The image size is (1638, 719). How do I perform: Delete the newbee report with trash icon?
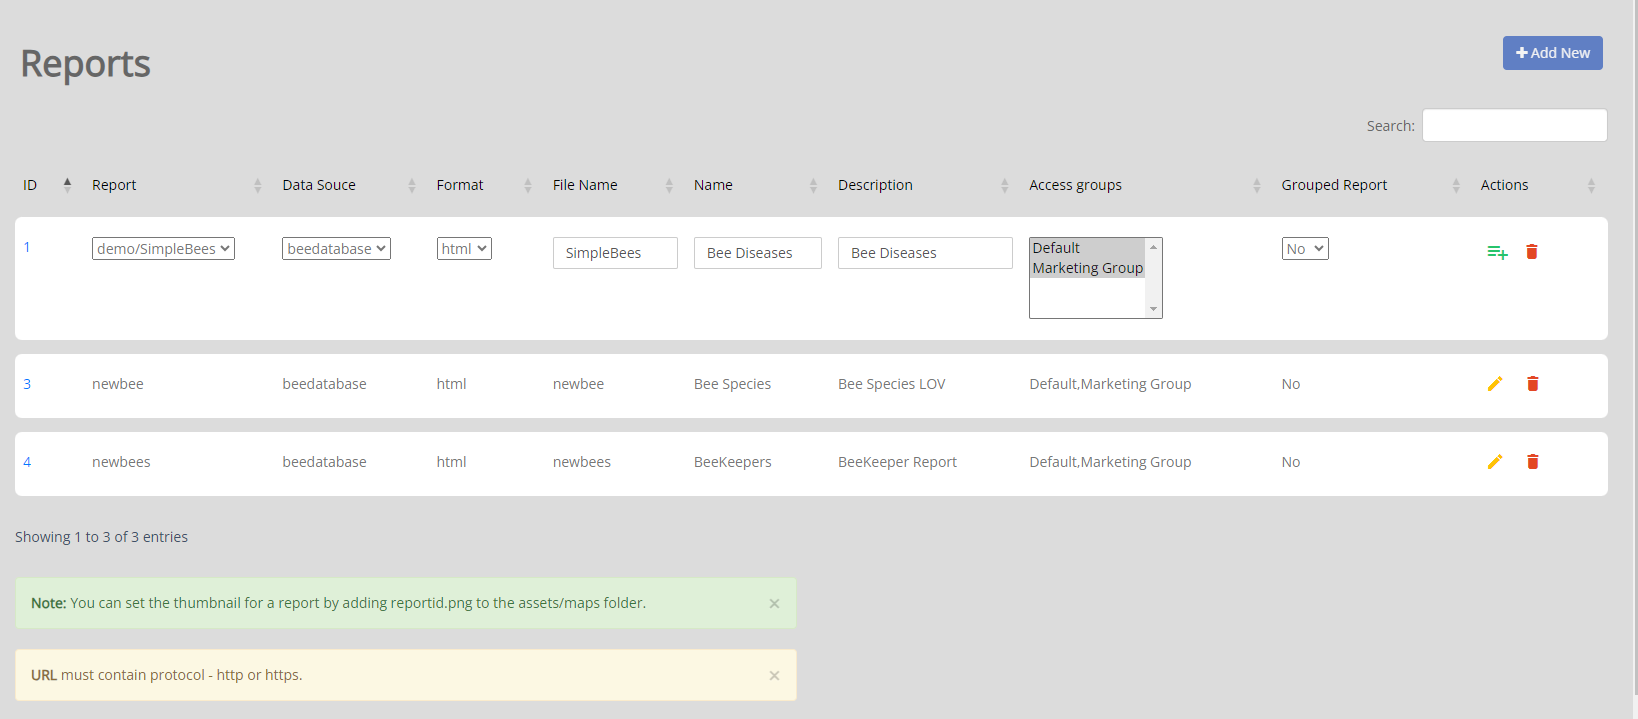(1532, 384)
